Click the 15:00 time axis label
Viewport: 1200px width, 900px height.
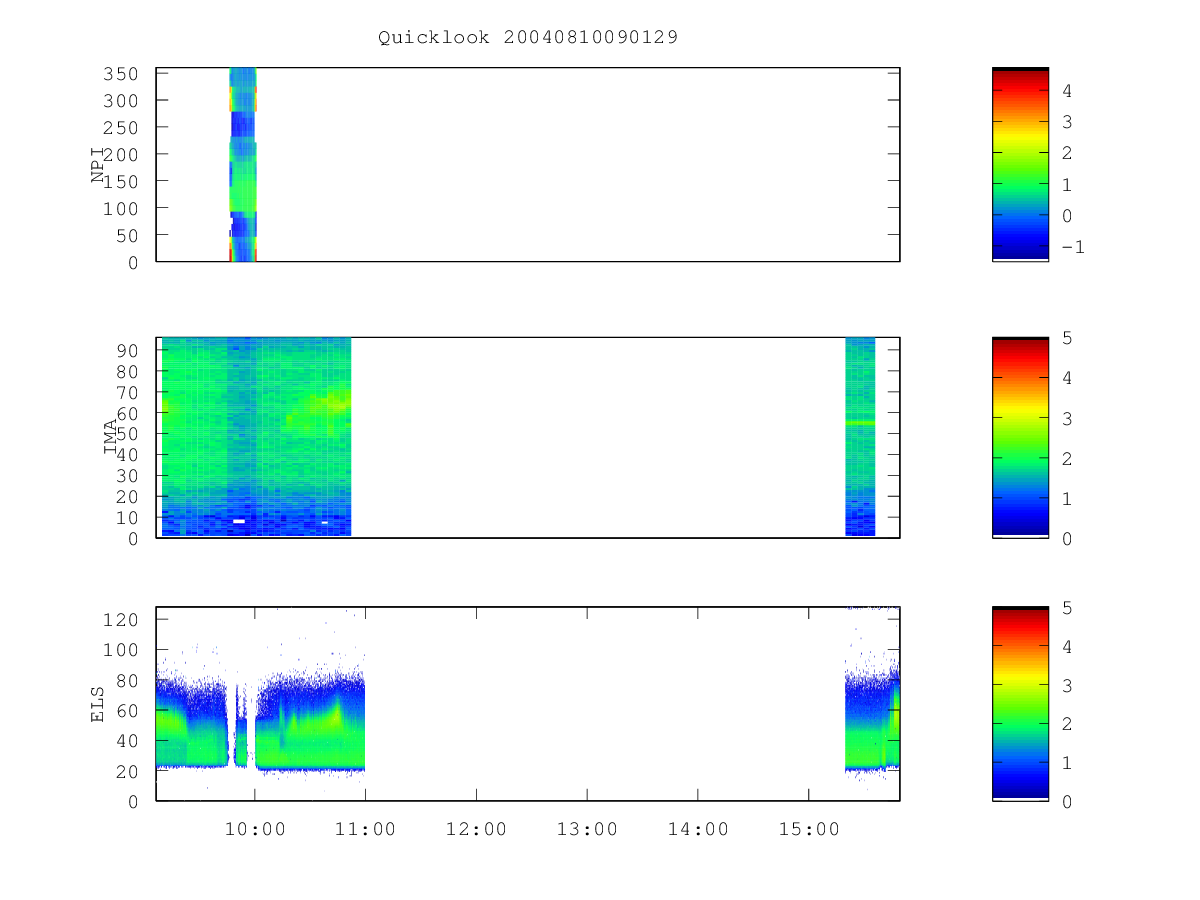pyautogui.click(x=809, y=830)
